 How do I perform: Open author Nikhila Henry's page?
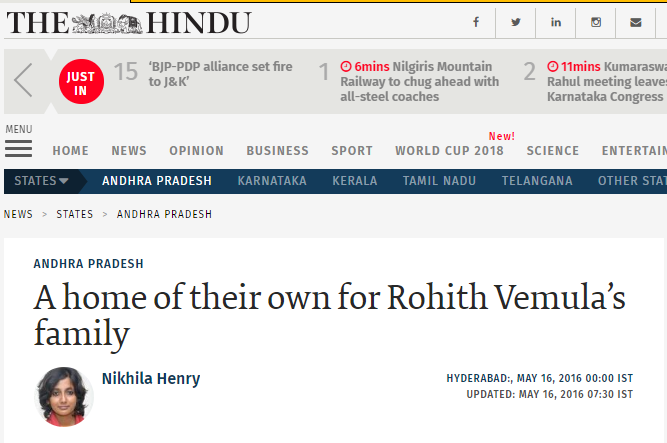point(151,378)
